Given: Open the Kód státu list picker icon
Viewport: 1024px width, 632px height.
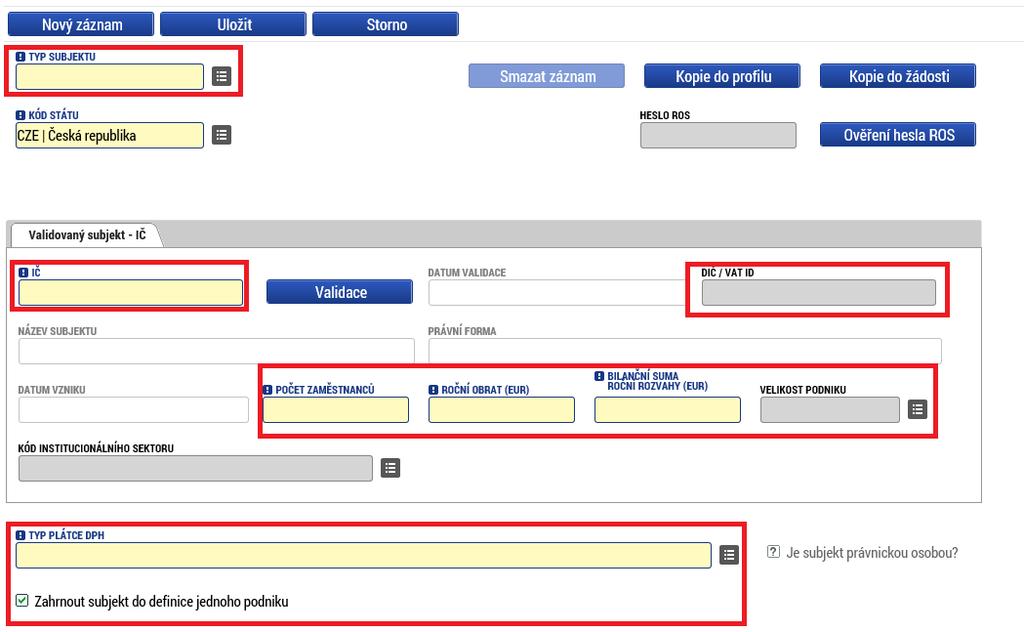Looking at the screenshot, I should coord(221,135).
